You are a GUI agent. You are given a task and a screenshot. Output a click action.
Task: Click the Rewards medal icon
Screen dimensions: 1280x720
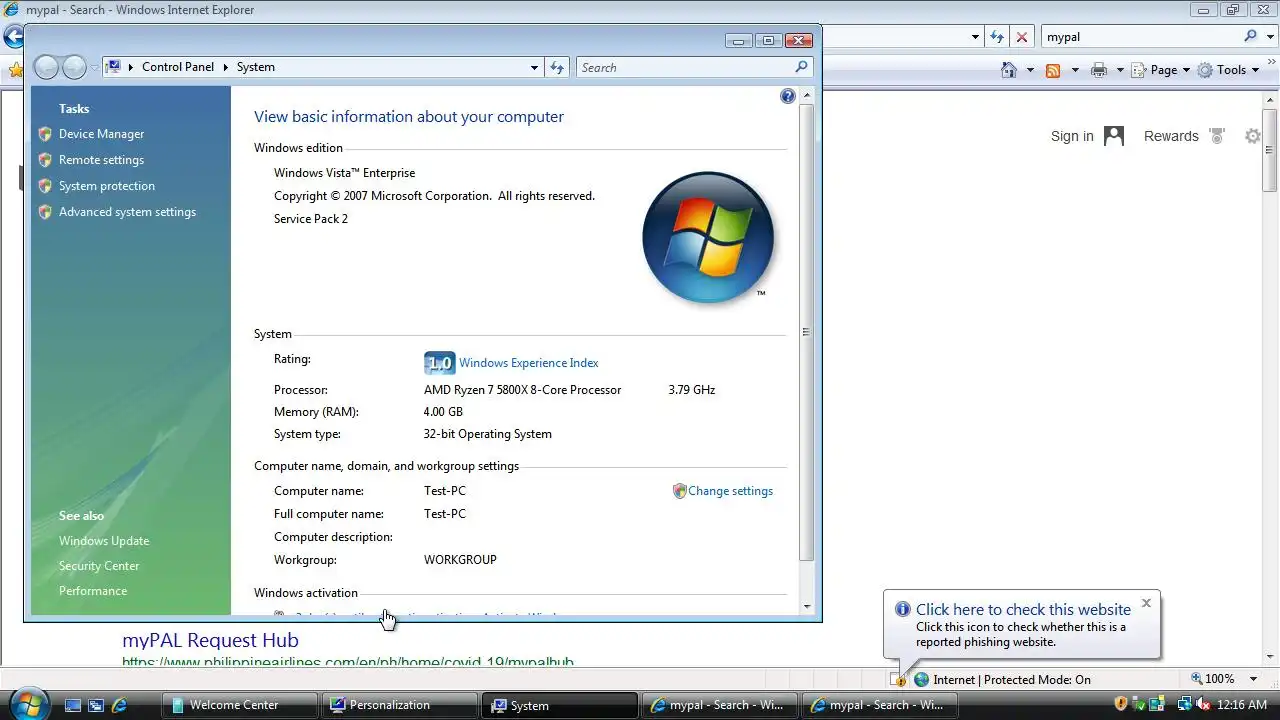click(1217, 136)
